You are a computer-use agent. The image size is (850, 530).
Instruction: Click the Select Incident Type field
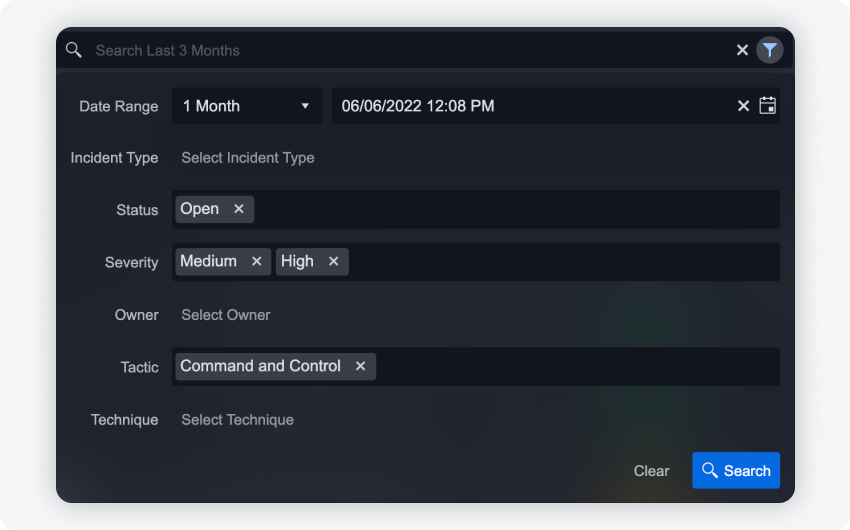248,158
